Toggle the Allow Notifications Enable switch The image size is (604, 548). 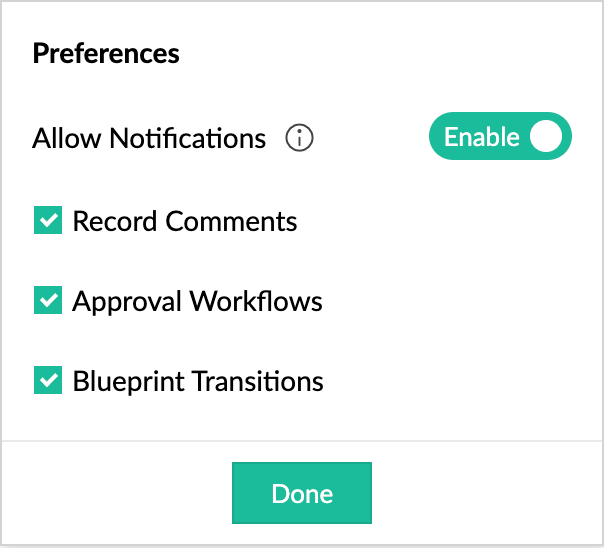click(500, 137)
